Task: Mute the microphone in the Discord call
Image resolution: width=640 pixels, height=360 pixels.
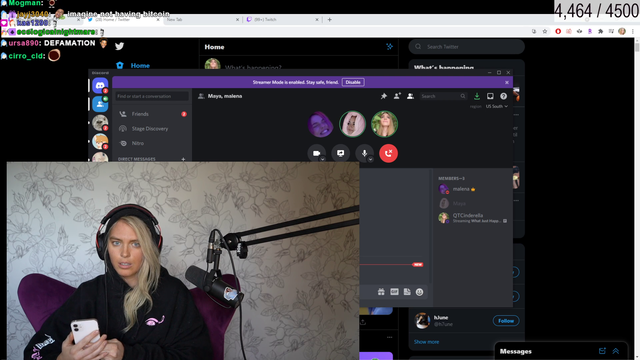Action: (x=364, y=153)
